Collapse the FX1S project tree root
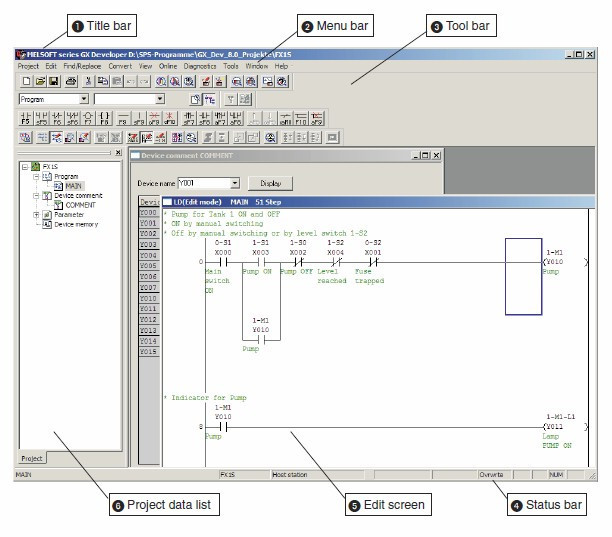Image resolution: width=612 pixels, height=537 pixels. point(25,167)
